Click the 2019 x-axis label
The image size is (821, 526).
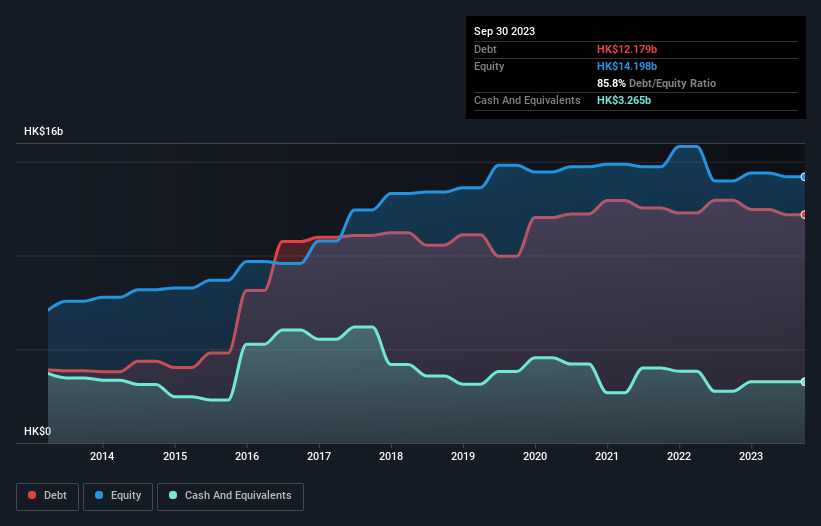click(x=463, y=456)
